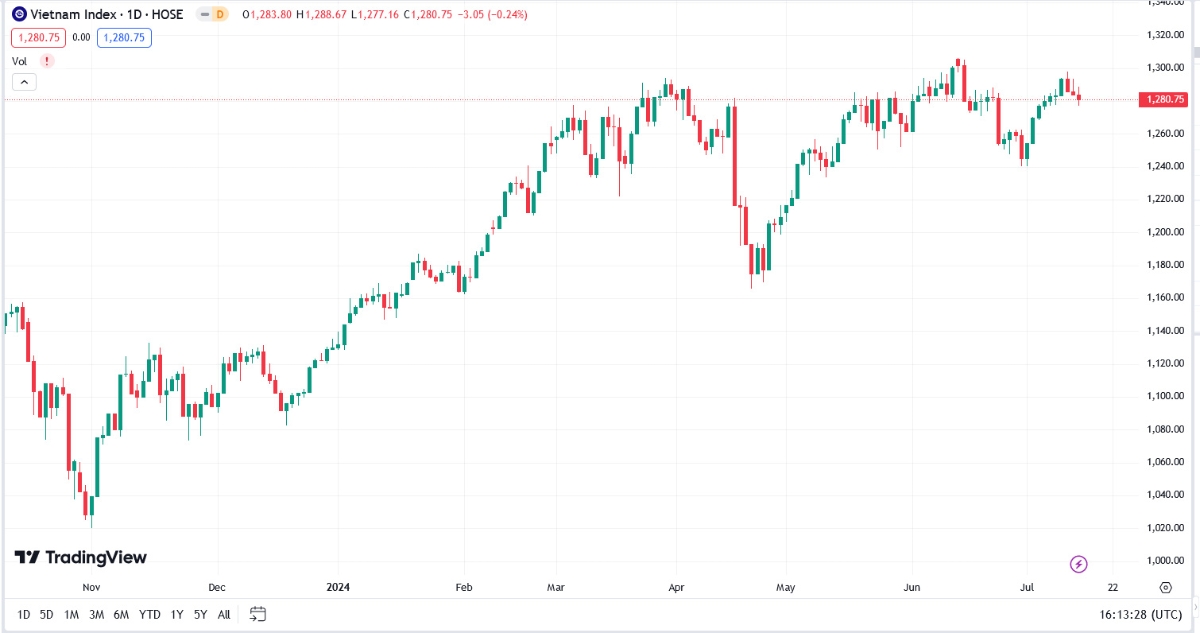
Task: Click the TradingView logo
Action: click(80, 557)
